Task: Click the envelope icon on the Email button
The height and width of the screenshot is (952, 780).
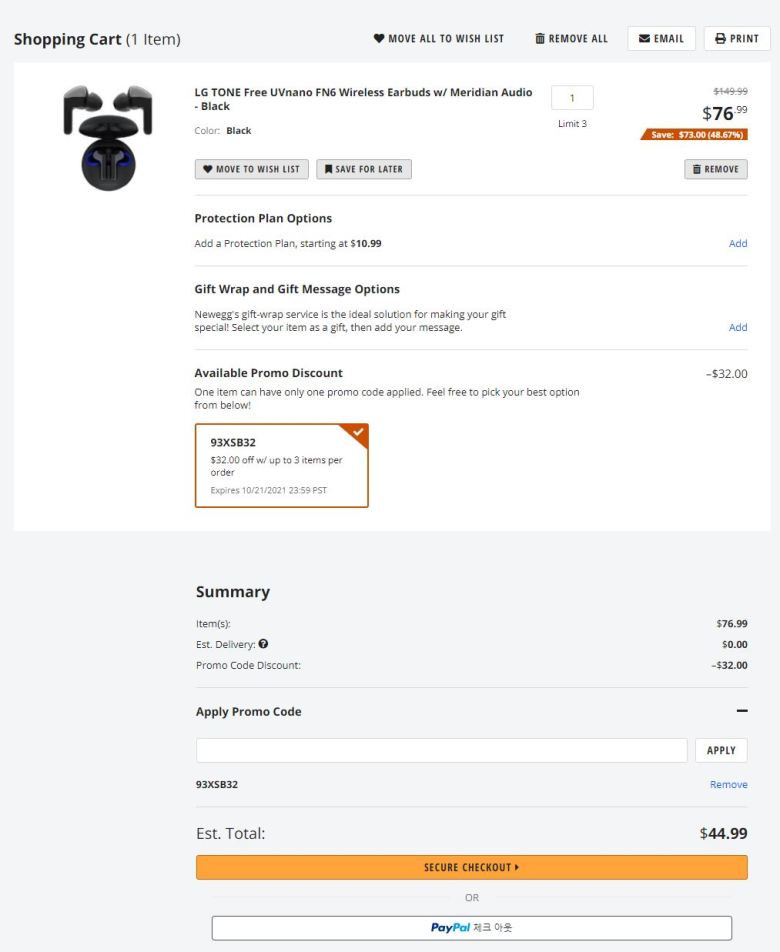Action: coord(644,38)
